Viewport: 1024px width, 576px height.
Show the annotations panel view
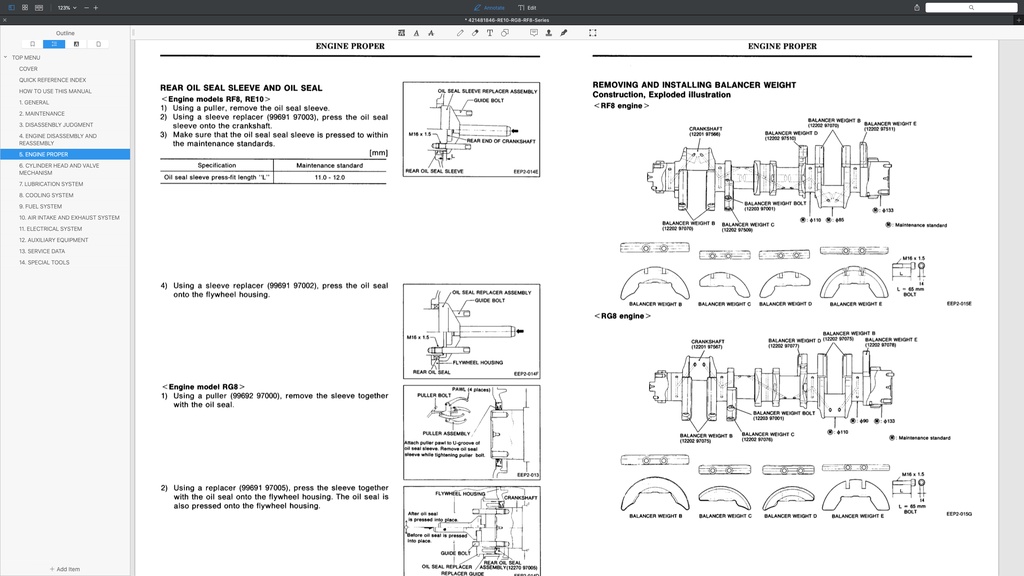pyautogui.click(x=76, y=44)
